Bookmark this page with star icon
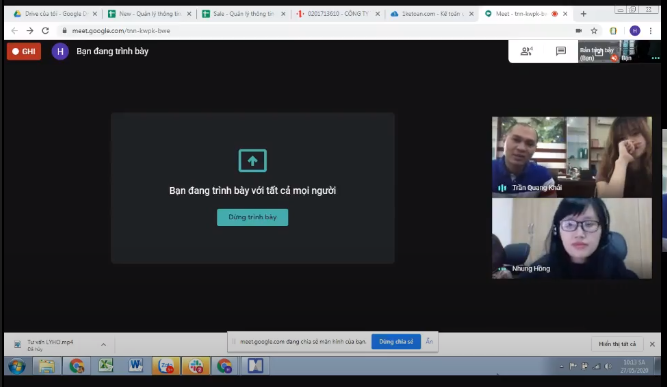The image size is (667, 387). (594, 31)
